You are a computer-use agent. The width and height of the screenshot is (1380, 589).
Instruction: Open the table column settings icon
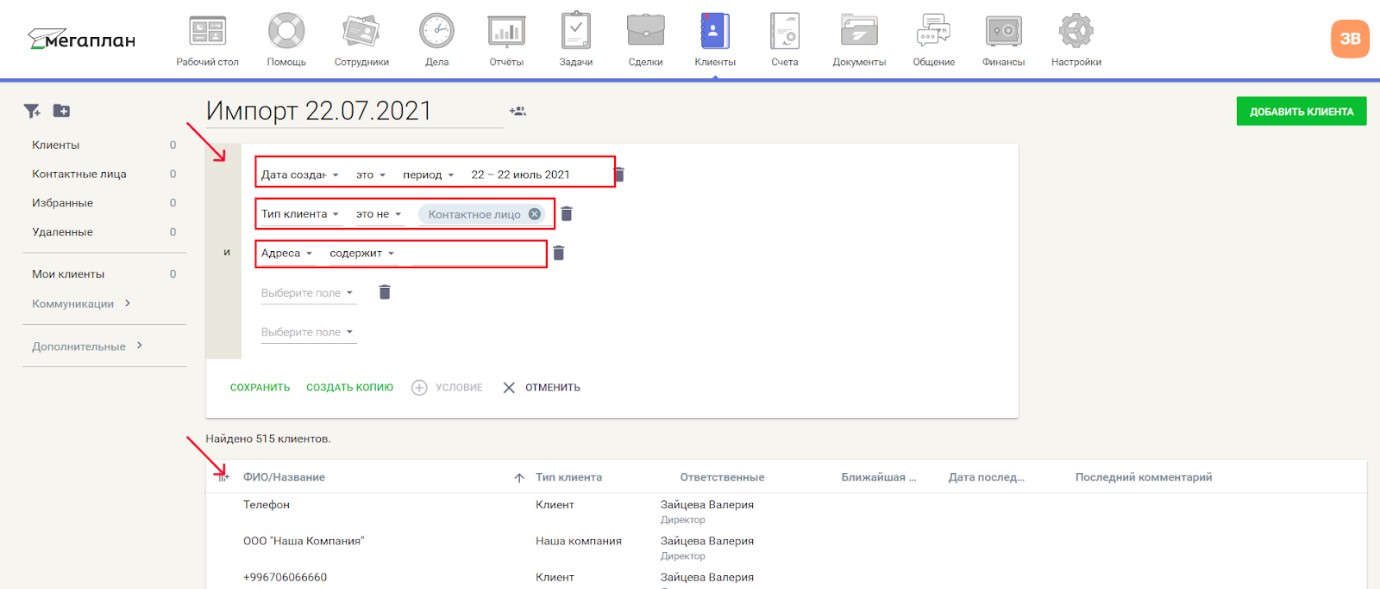click(x=223, y=477)
